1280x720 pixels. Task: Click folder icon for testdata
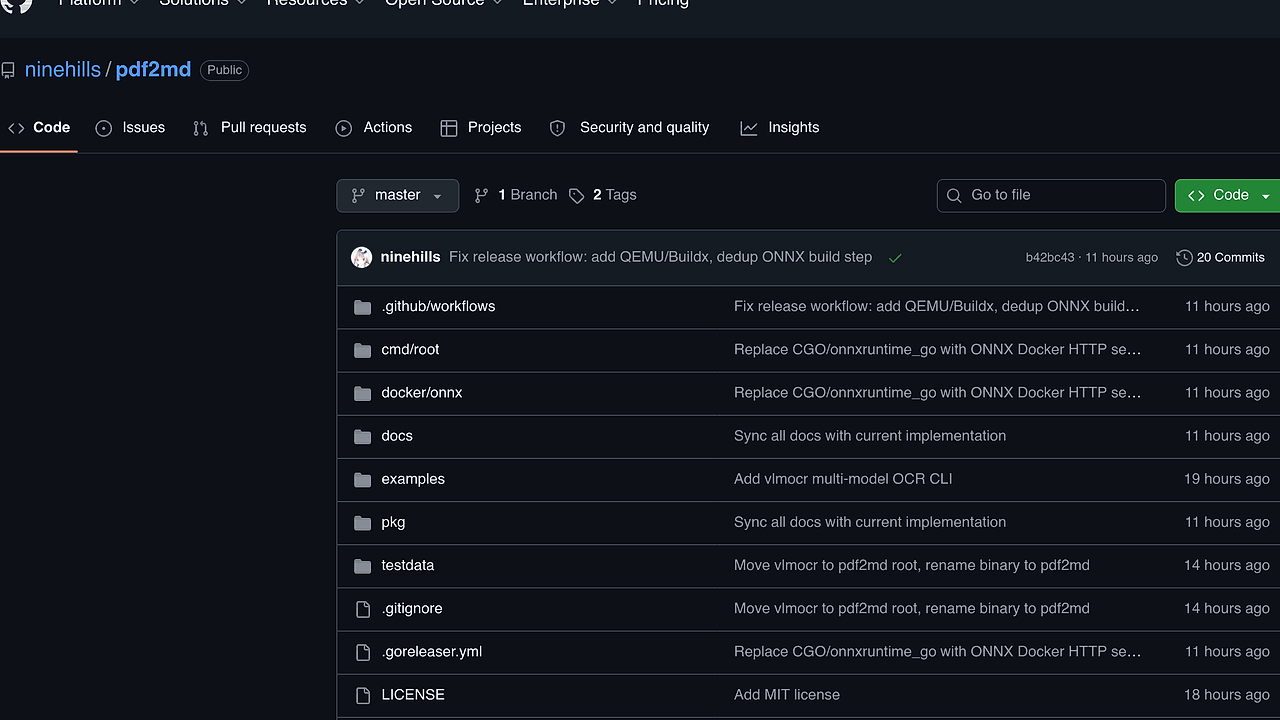(363, 565)
